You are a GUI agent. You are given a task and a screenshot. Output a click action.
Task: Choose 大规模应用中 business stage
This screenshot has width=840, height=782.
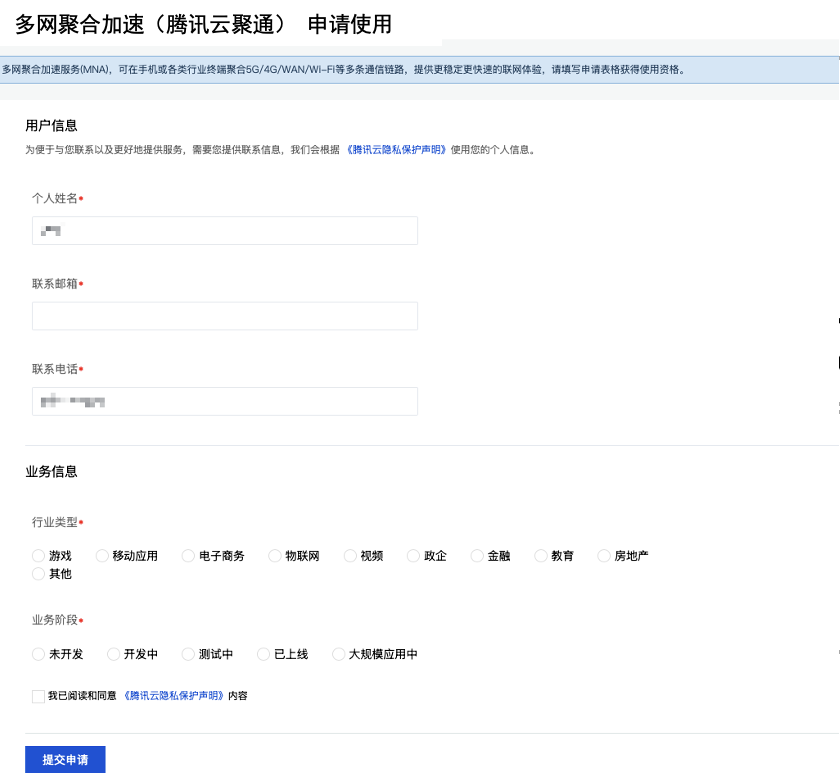[x=338, y=654]
